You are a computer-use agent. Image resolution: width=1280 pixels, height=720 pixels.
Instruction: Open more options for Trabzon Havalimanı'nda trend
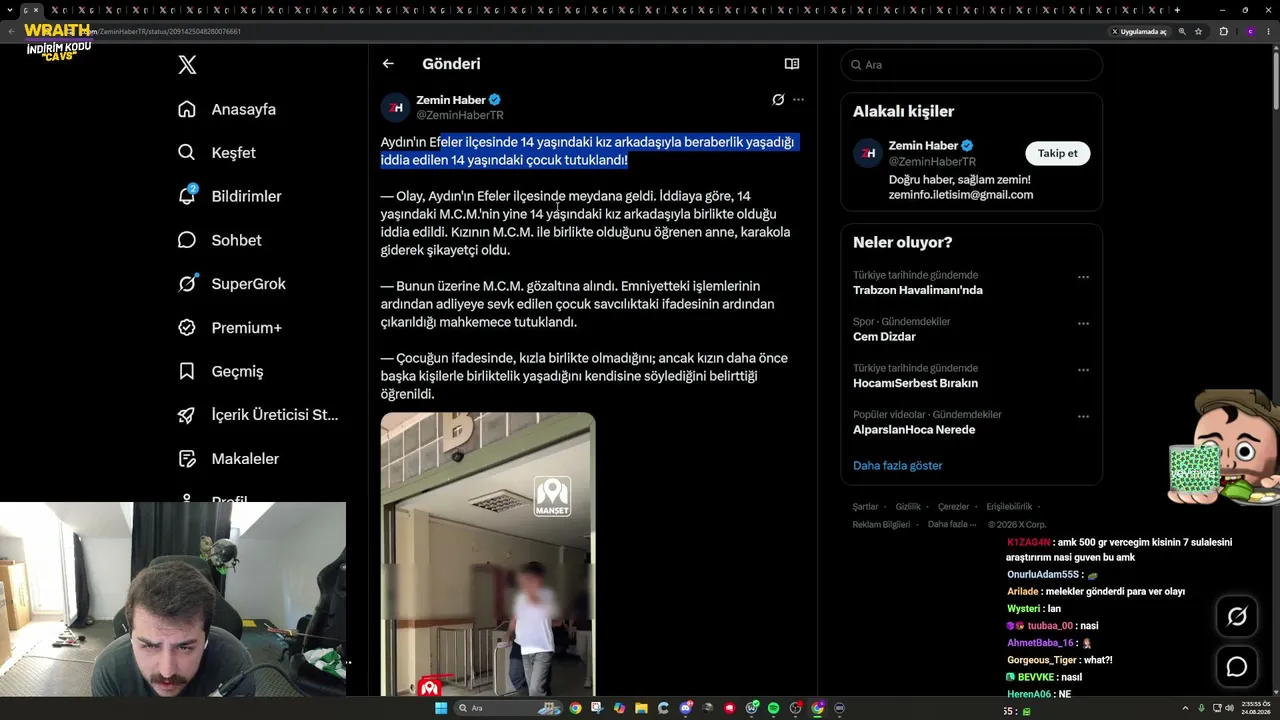point(1083,278)
